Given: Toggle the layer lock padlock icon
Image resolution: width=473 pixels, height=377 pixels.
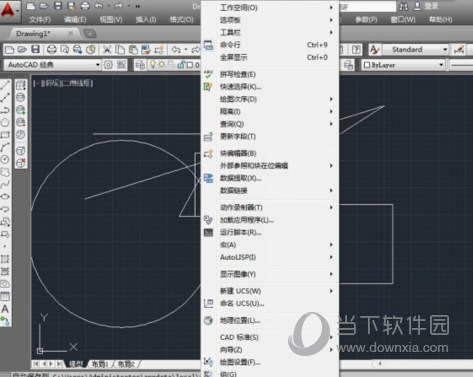Looking at the screenshot, I should point(181,64).
